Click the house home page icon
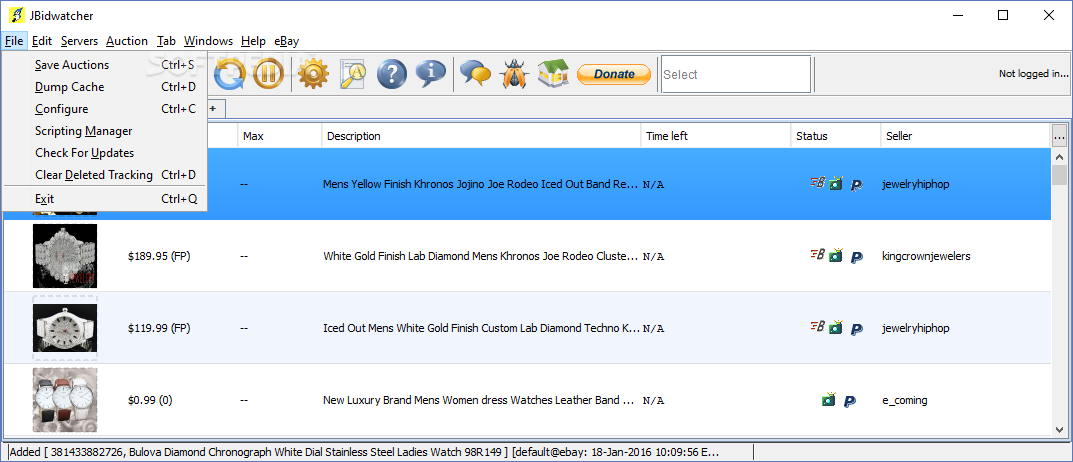 coord(553,73)
